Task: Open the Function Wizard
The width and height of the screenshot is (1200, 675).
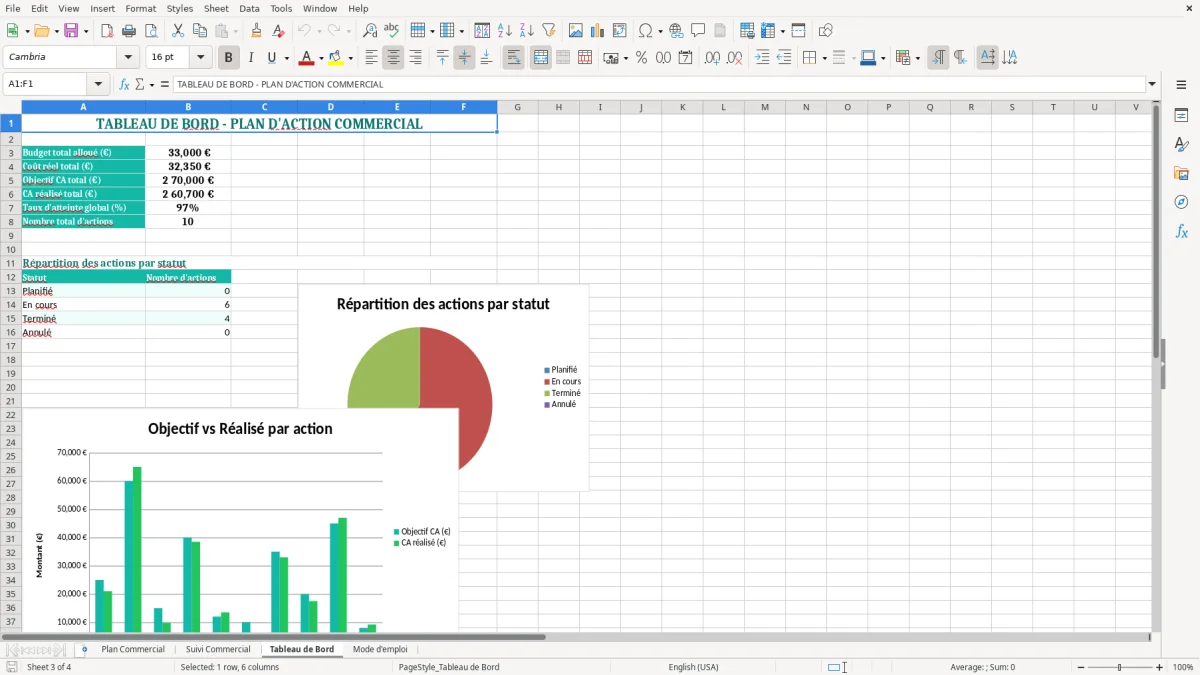Action: (124, 84)
